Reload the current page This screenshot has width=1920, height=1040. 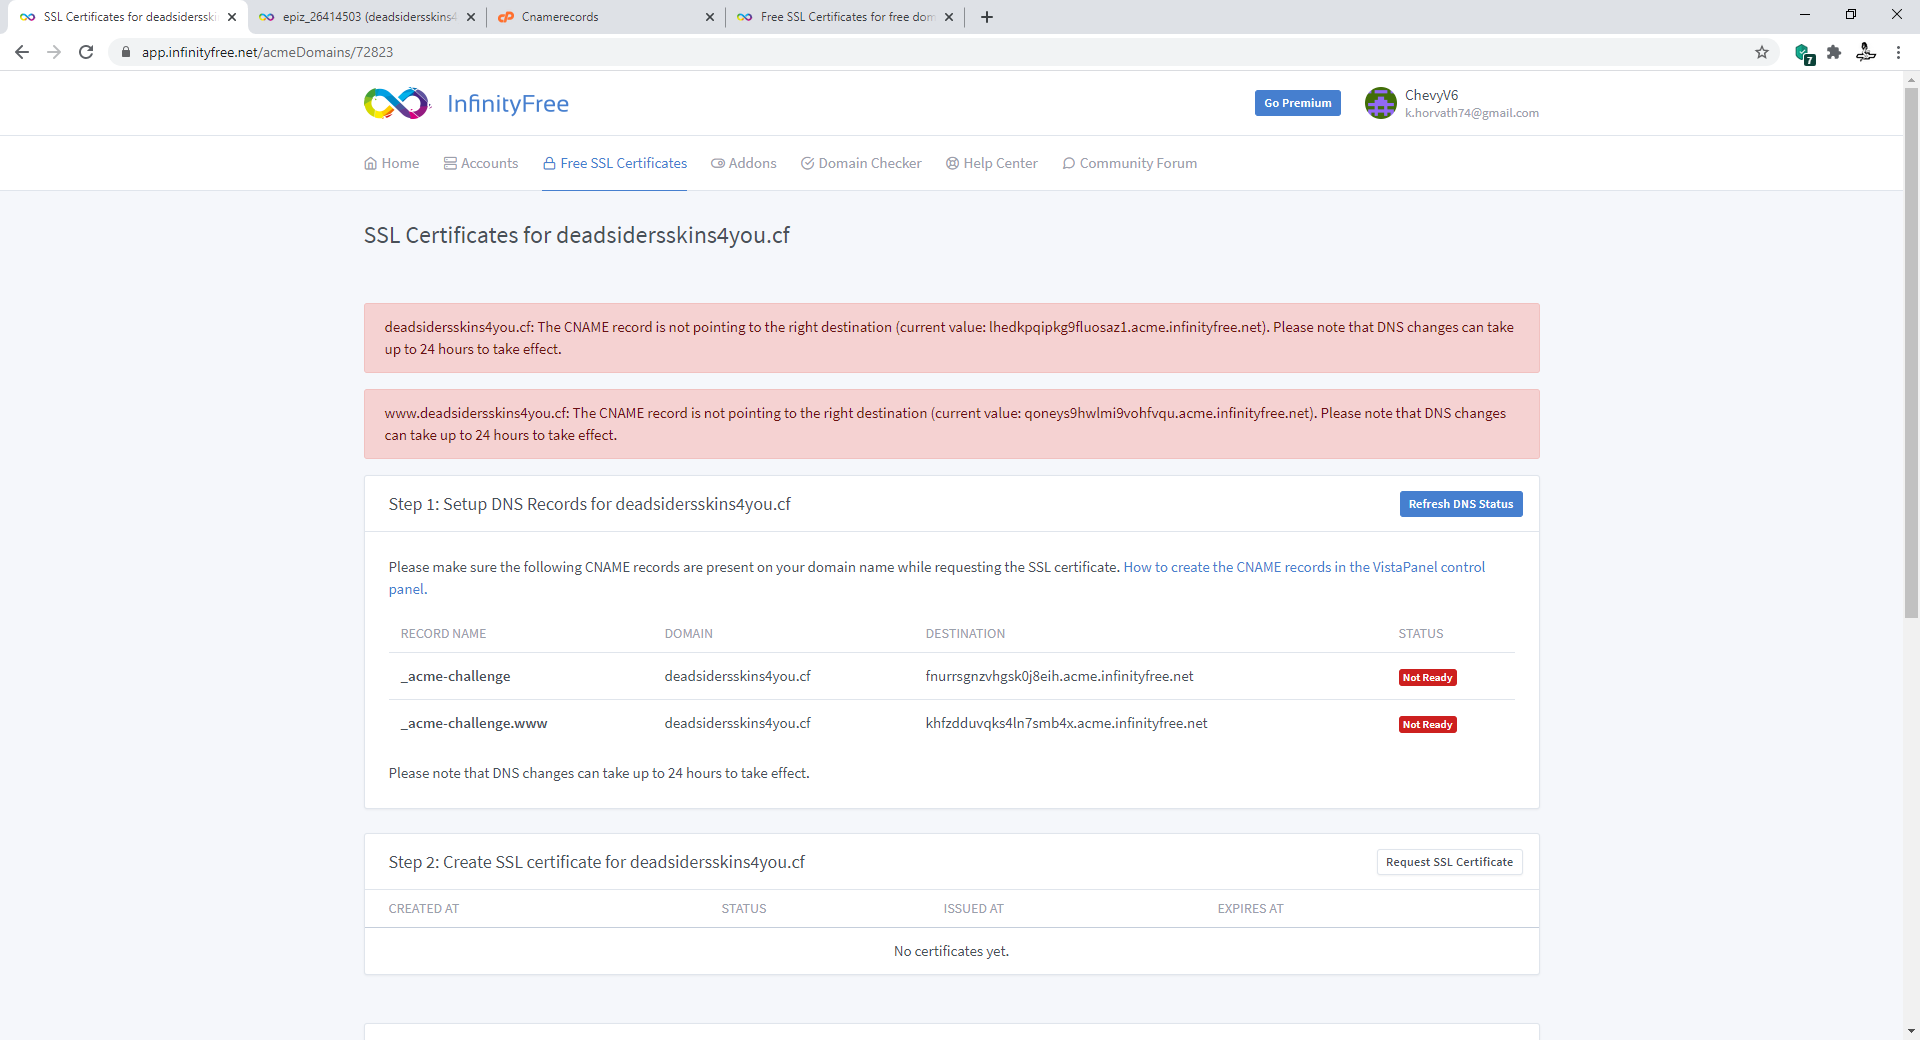(x=86, y=52)
